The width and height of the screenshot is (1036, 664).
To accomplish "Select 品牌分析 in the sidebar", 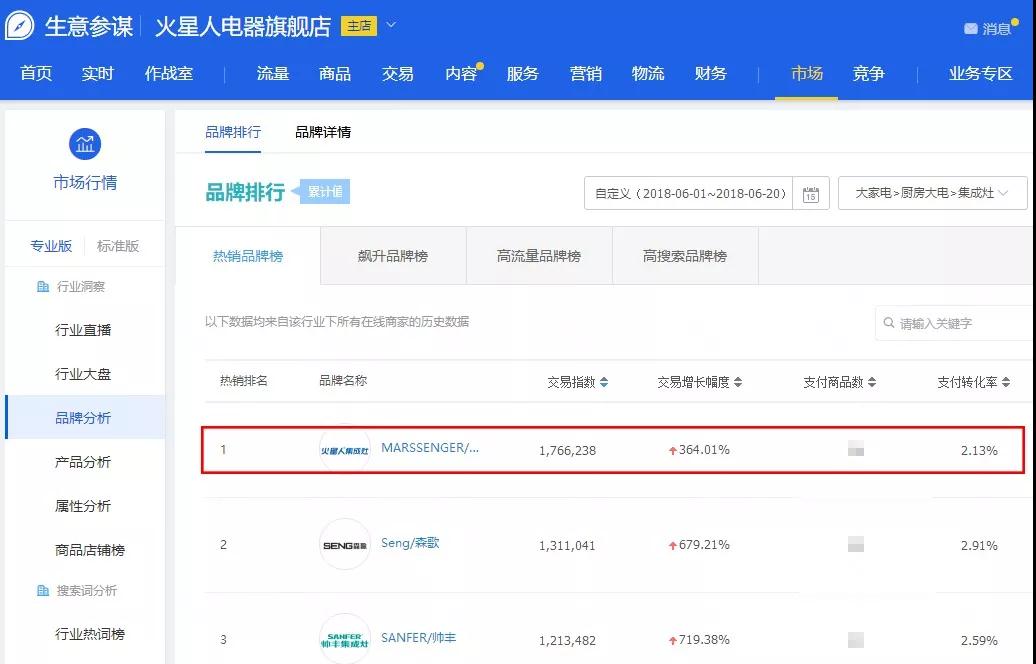I will [x=83, y=418].
